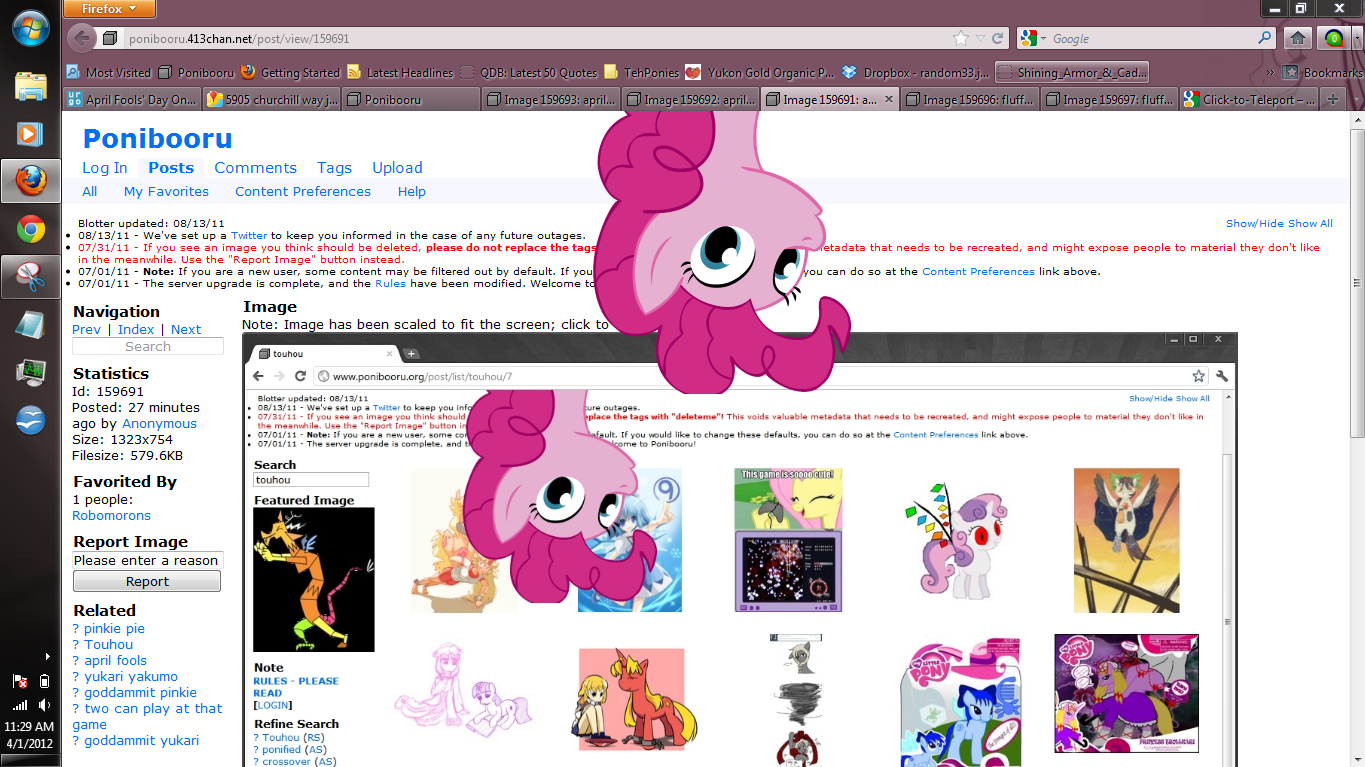The height and width of the screenshot is (767, 1365).
Task: Switch to Firefox in the taskbar
Action: click(x=30, y=181)
